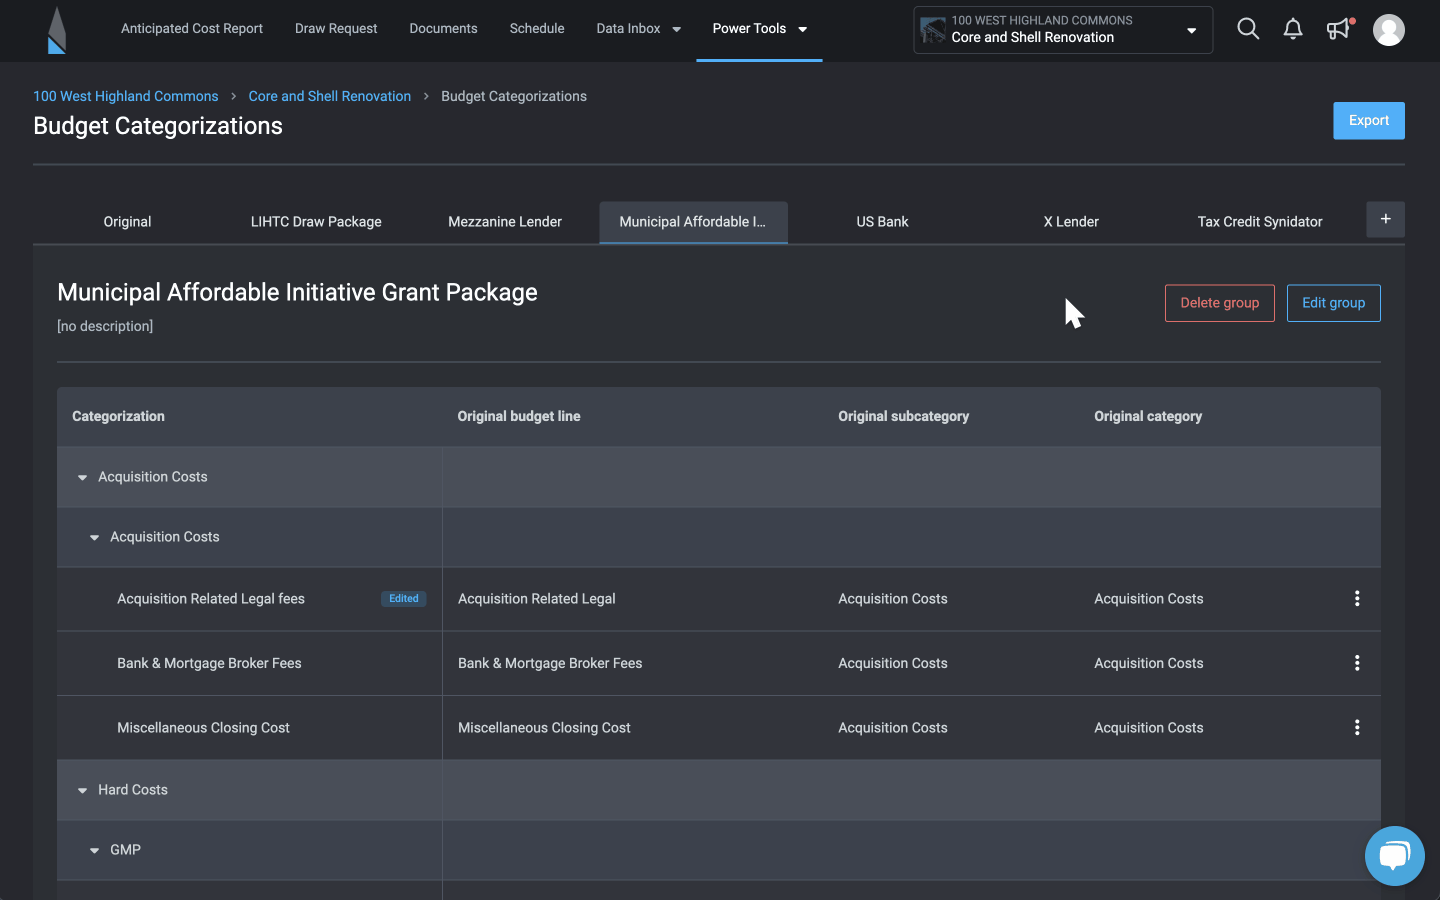Expand the Data Inbox menu
The height and width of the screenshot is (900, 1440).
(638, 29)
